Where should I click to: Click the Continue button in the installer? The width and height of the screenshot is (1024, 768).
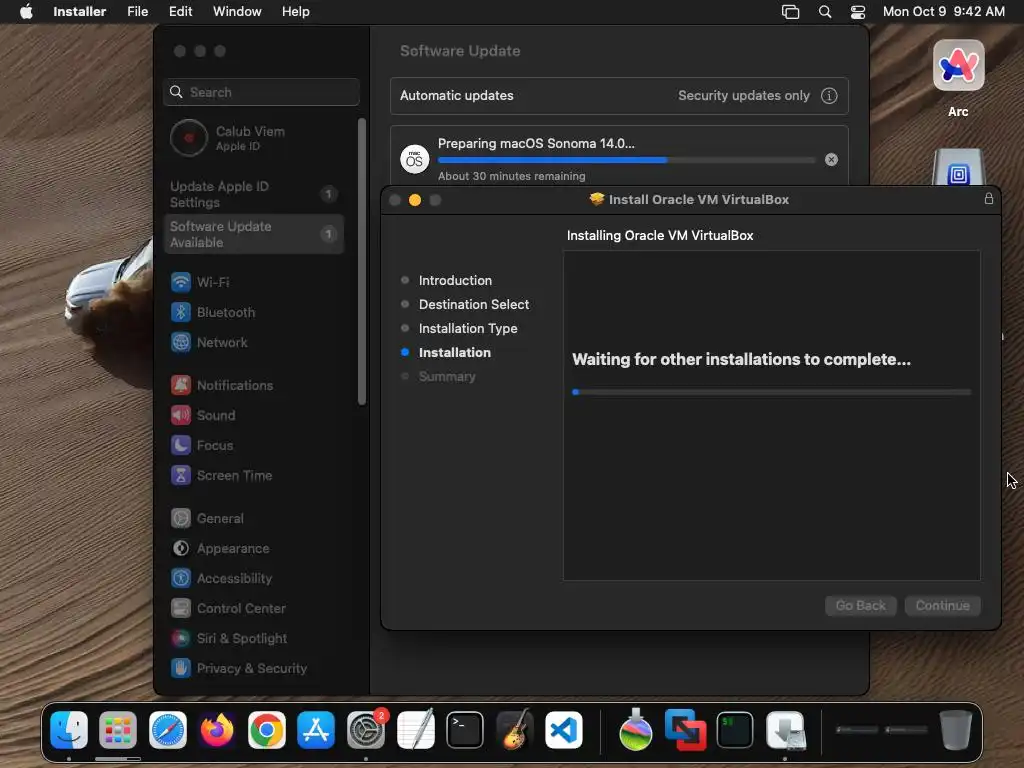(x=942, y=605)
